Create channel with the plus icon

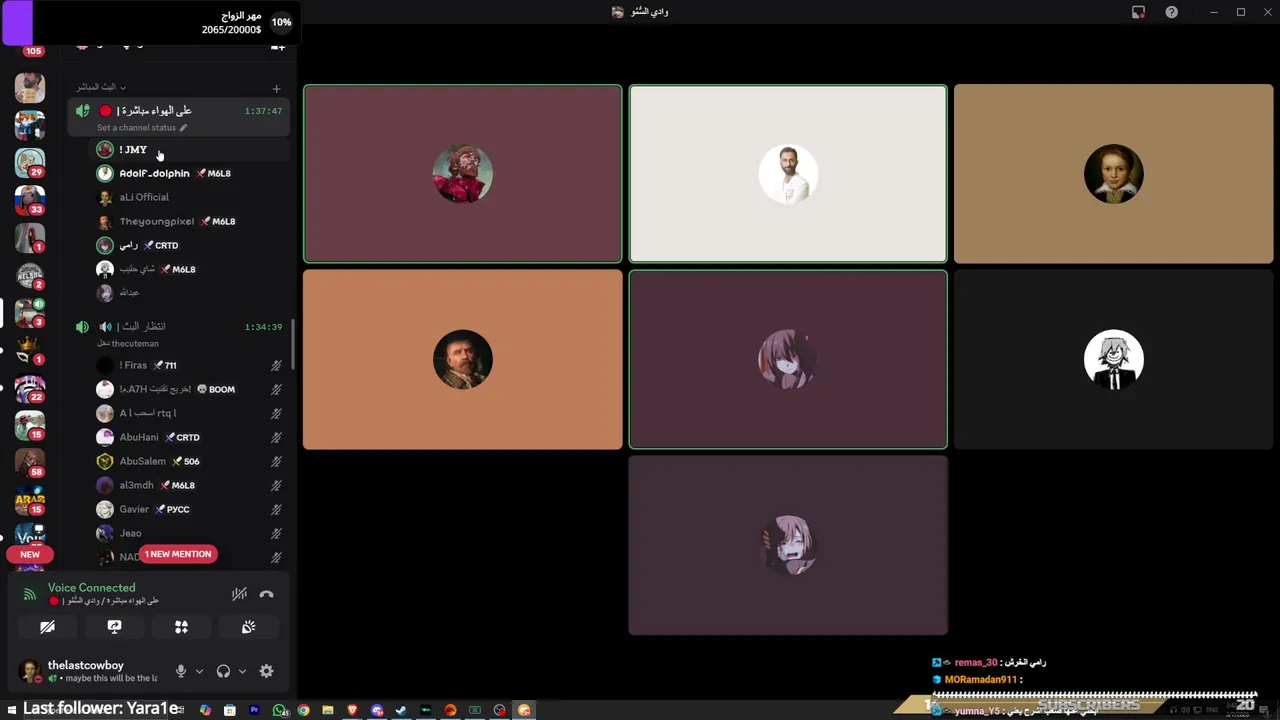click(276, 88)
